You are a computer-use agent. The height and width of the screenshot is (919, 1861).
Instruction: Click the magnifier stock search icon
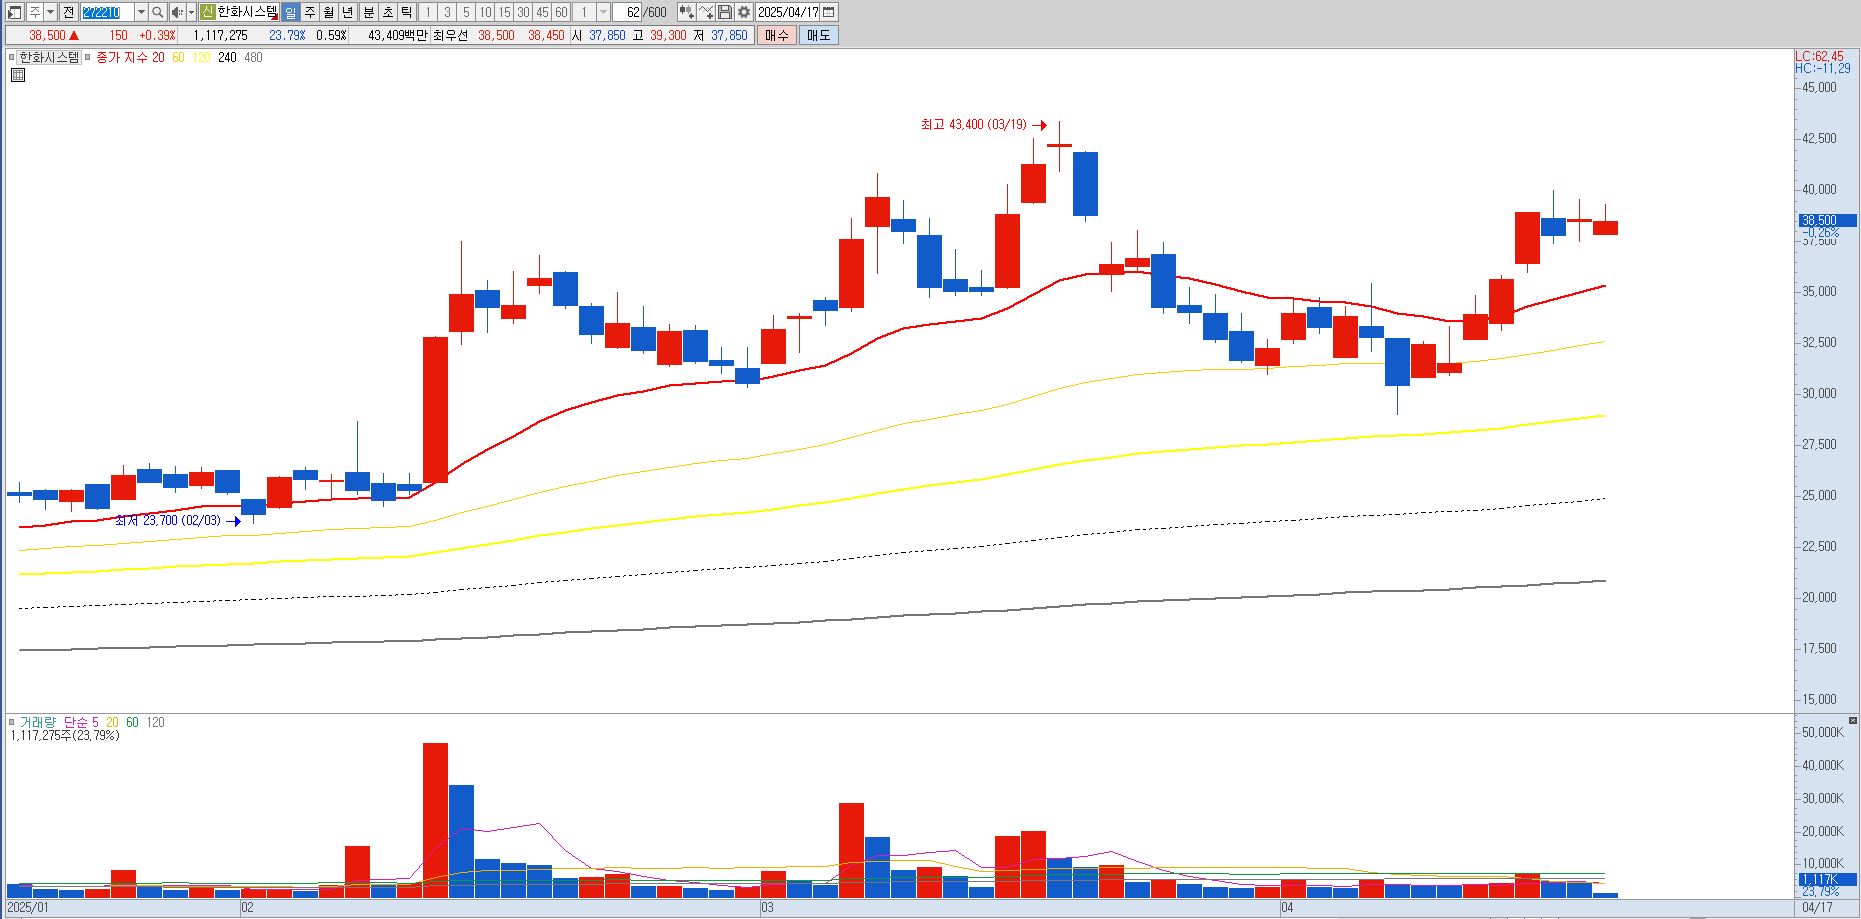(x=157, y=12)
